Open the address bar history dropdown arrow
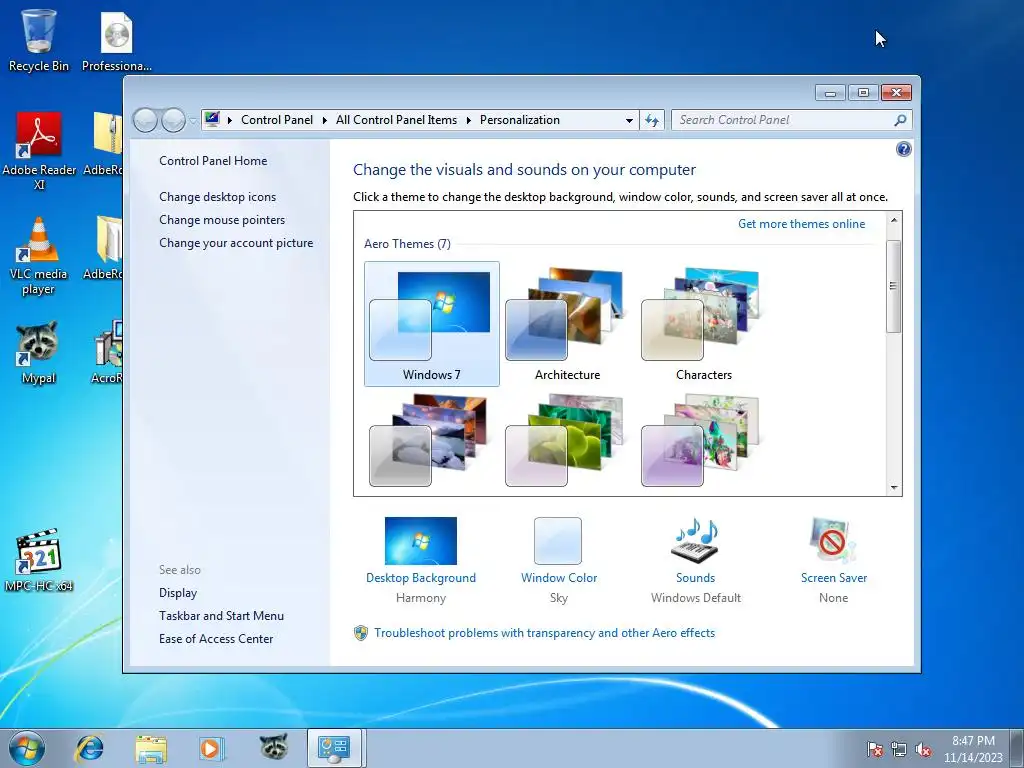1024x768 pixels. point(629,120)
